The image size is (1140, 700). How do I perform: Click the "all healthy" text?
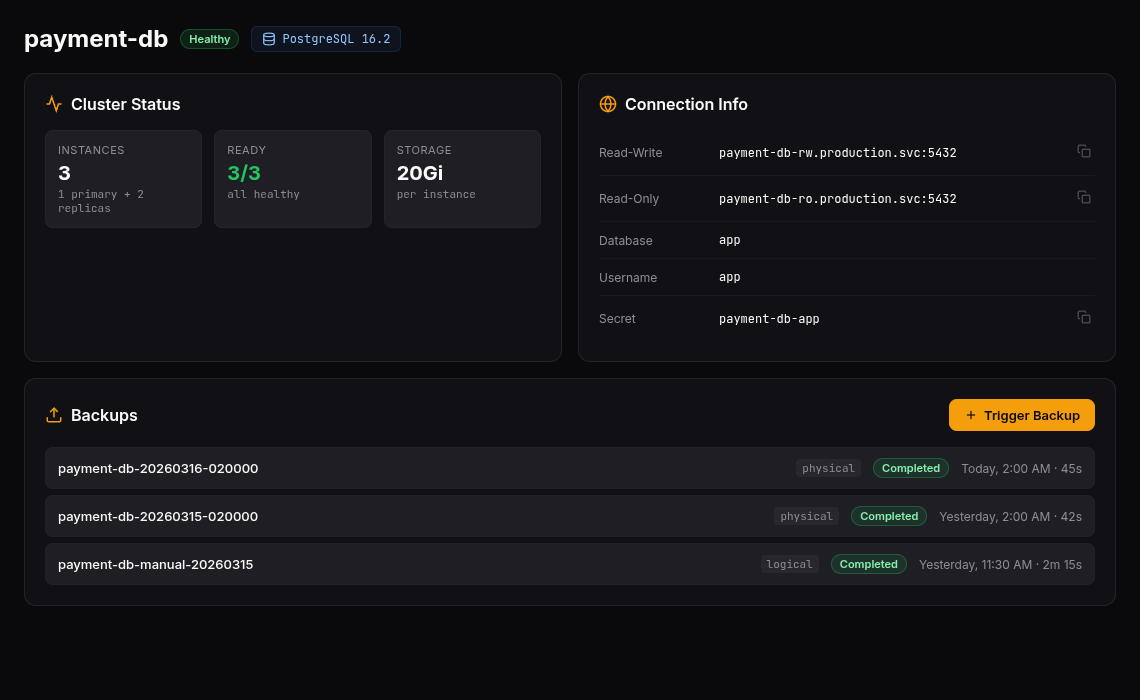[x=263, y=194]
